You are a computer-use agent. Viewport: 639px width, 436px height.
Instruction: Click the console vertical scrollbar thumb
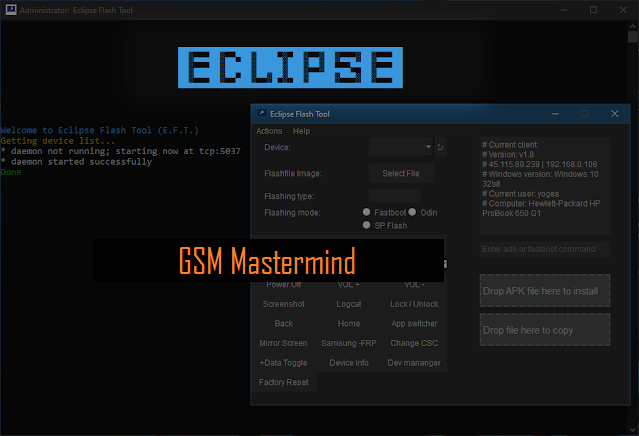[633, 37]
